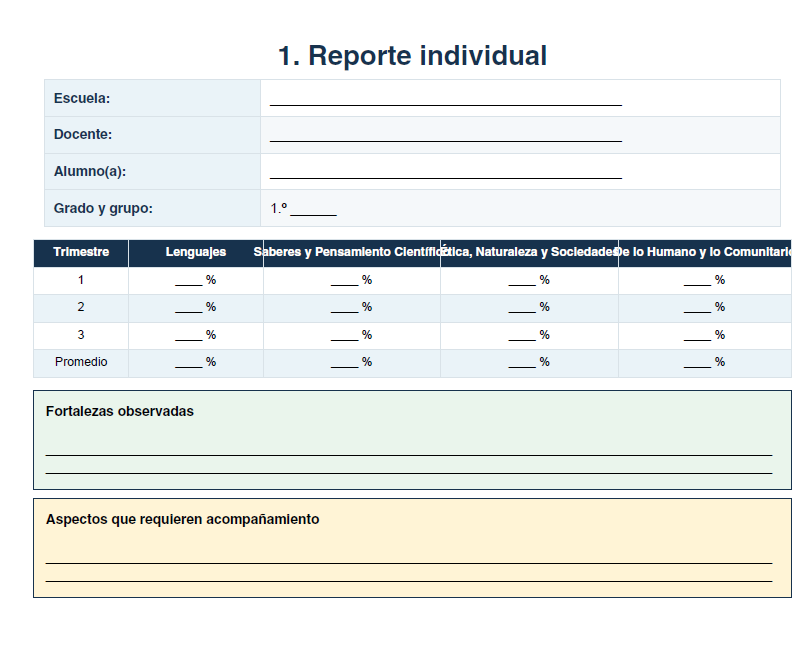
Task: Click the trimestre '3' row label
Action: click(81, 335)
